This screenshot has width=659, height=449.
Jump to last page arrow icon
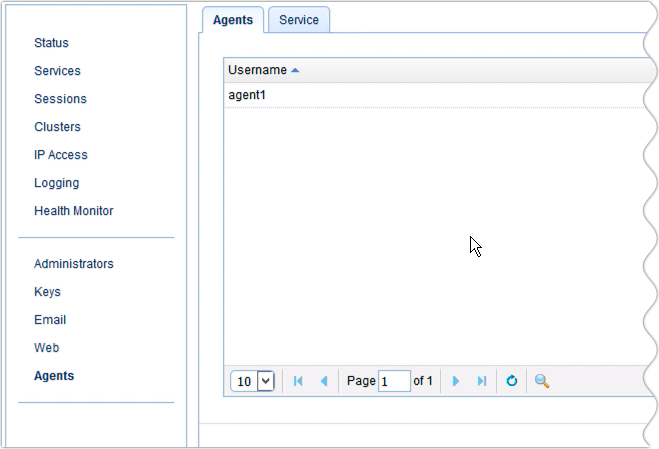481,381
